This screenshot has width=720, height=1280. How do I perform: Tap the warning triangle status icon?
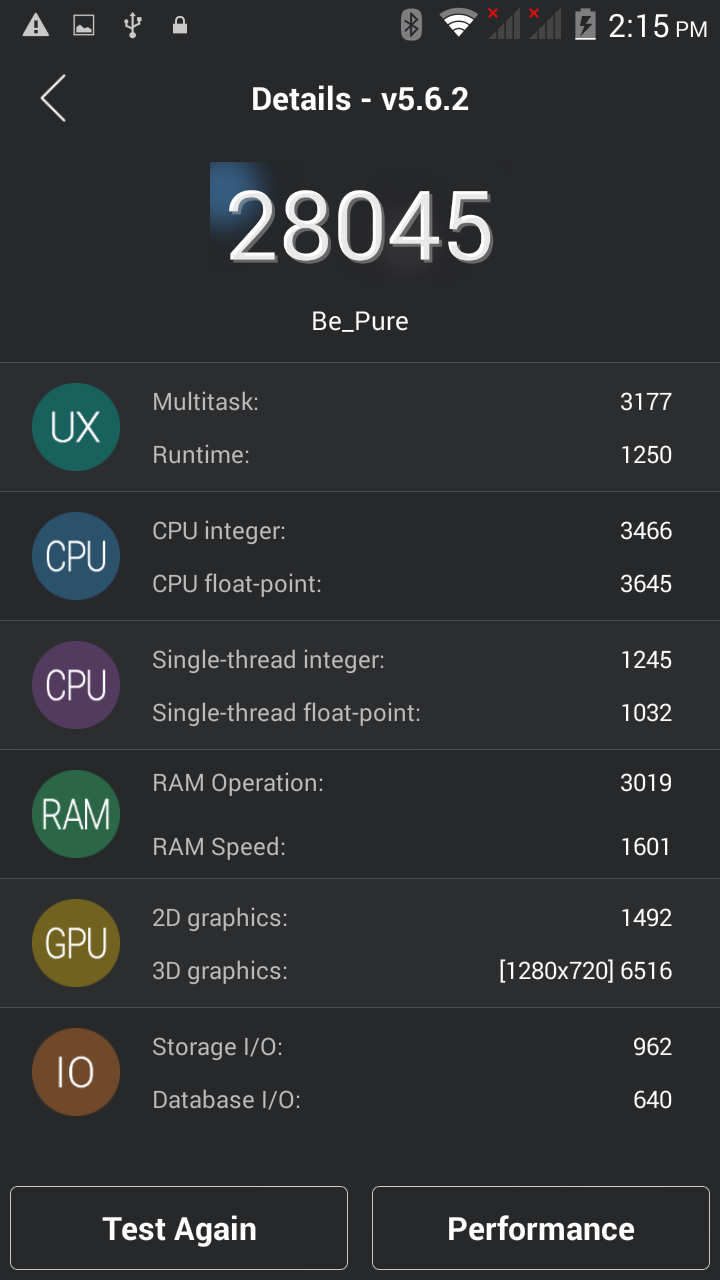[36, 26]
